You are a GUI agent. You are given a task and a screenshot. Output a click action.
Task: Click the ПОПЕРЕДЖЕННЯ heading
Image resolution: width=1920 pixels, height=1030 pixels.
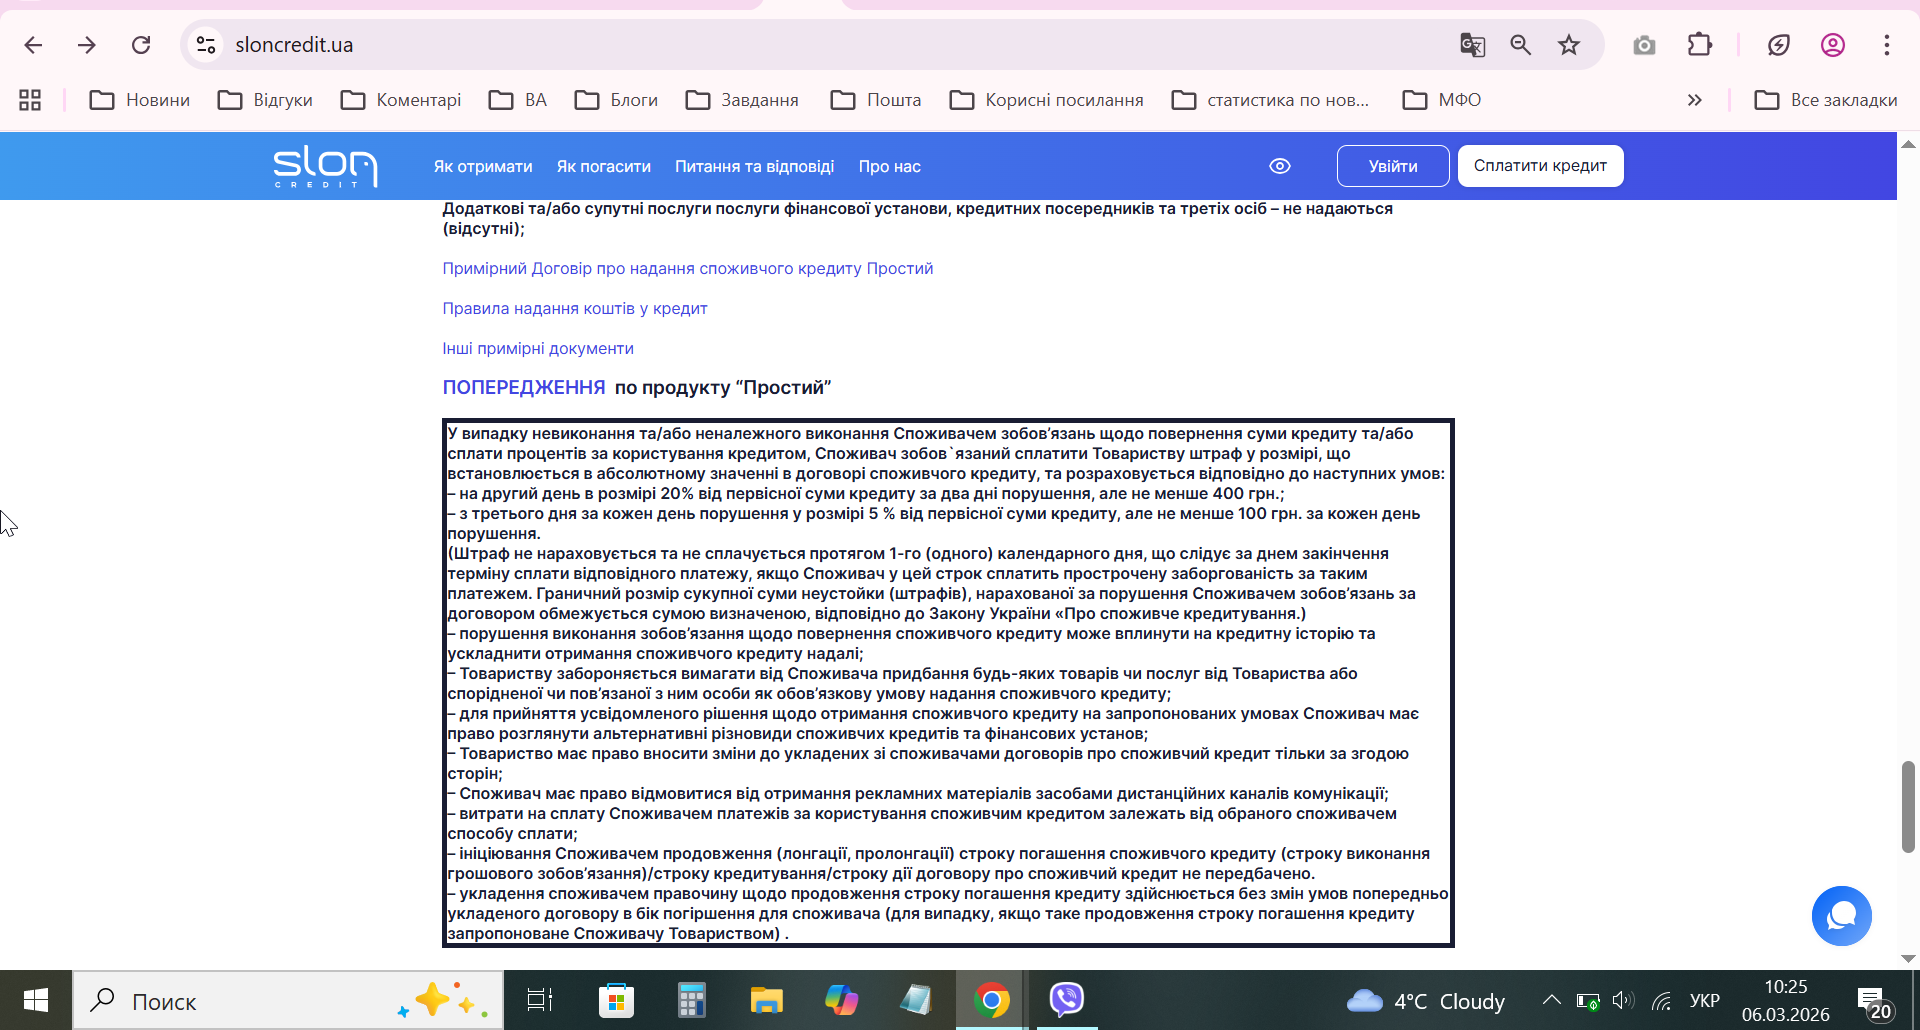tap(524, 388)
